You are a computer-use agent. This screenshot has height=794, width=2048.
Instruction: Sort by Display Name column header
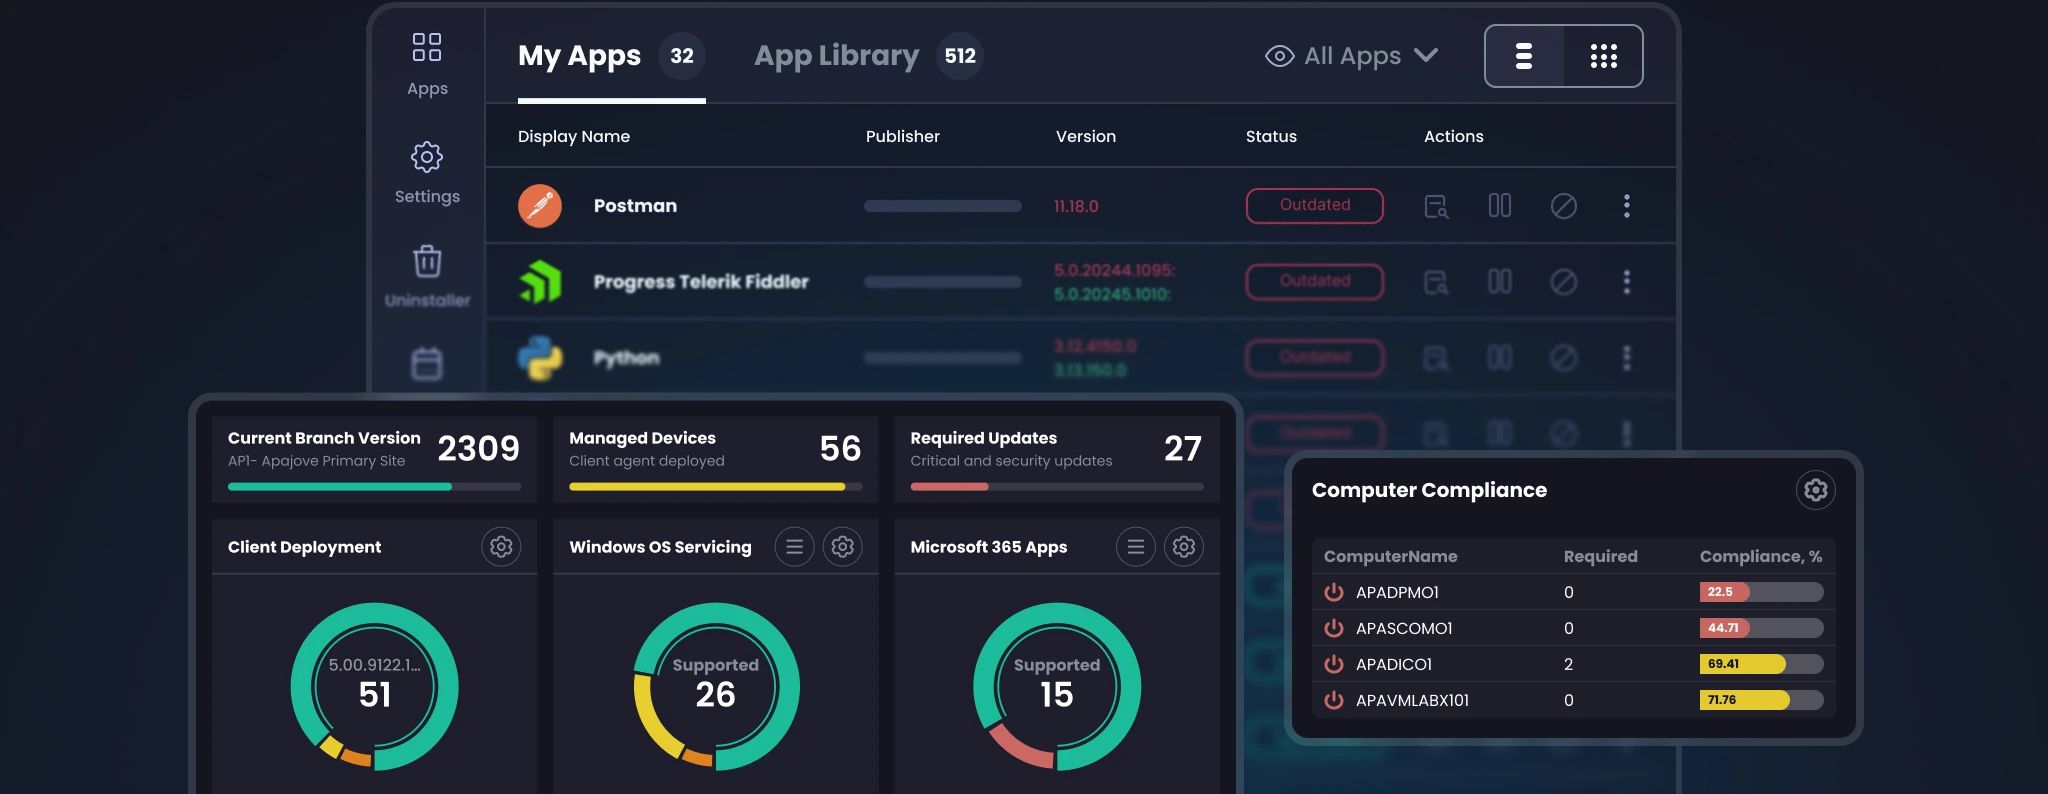click(574, 136)
